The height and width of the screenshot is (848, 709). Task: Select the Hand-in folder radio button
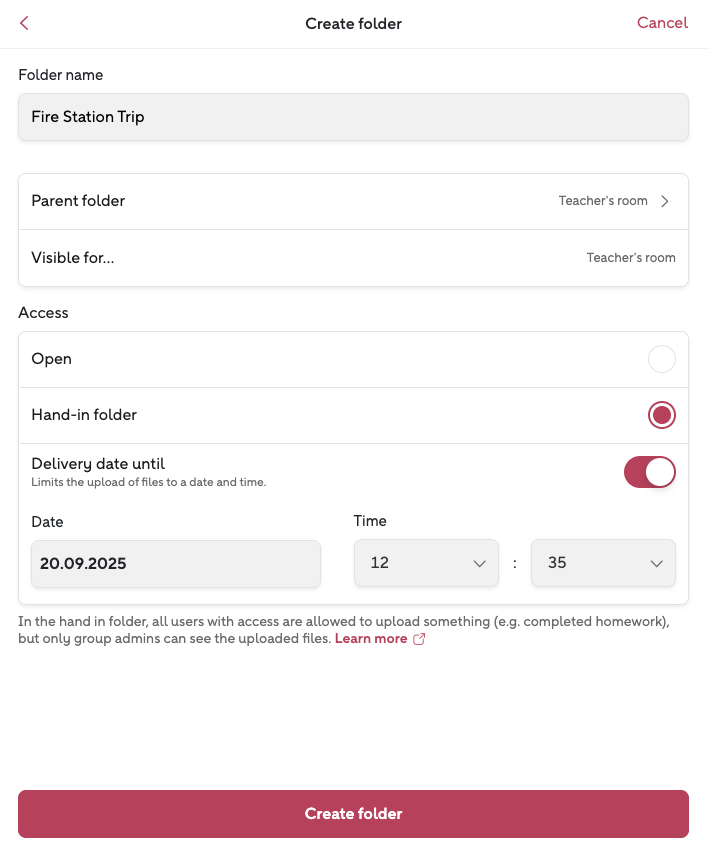(661, 415)
